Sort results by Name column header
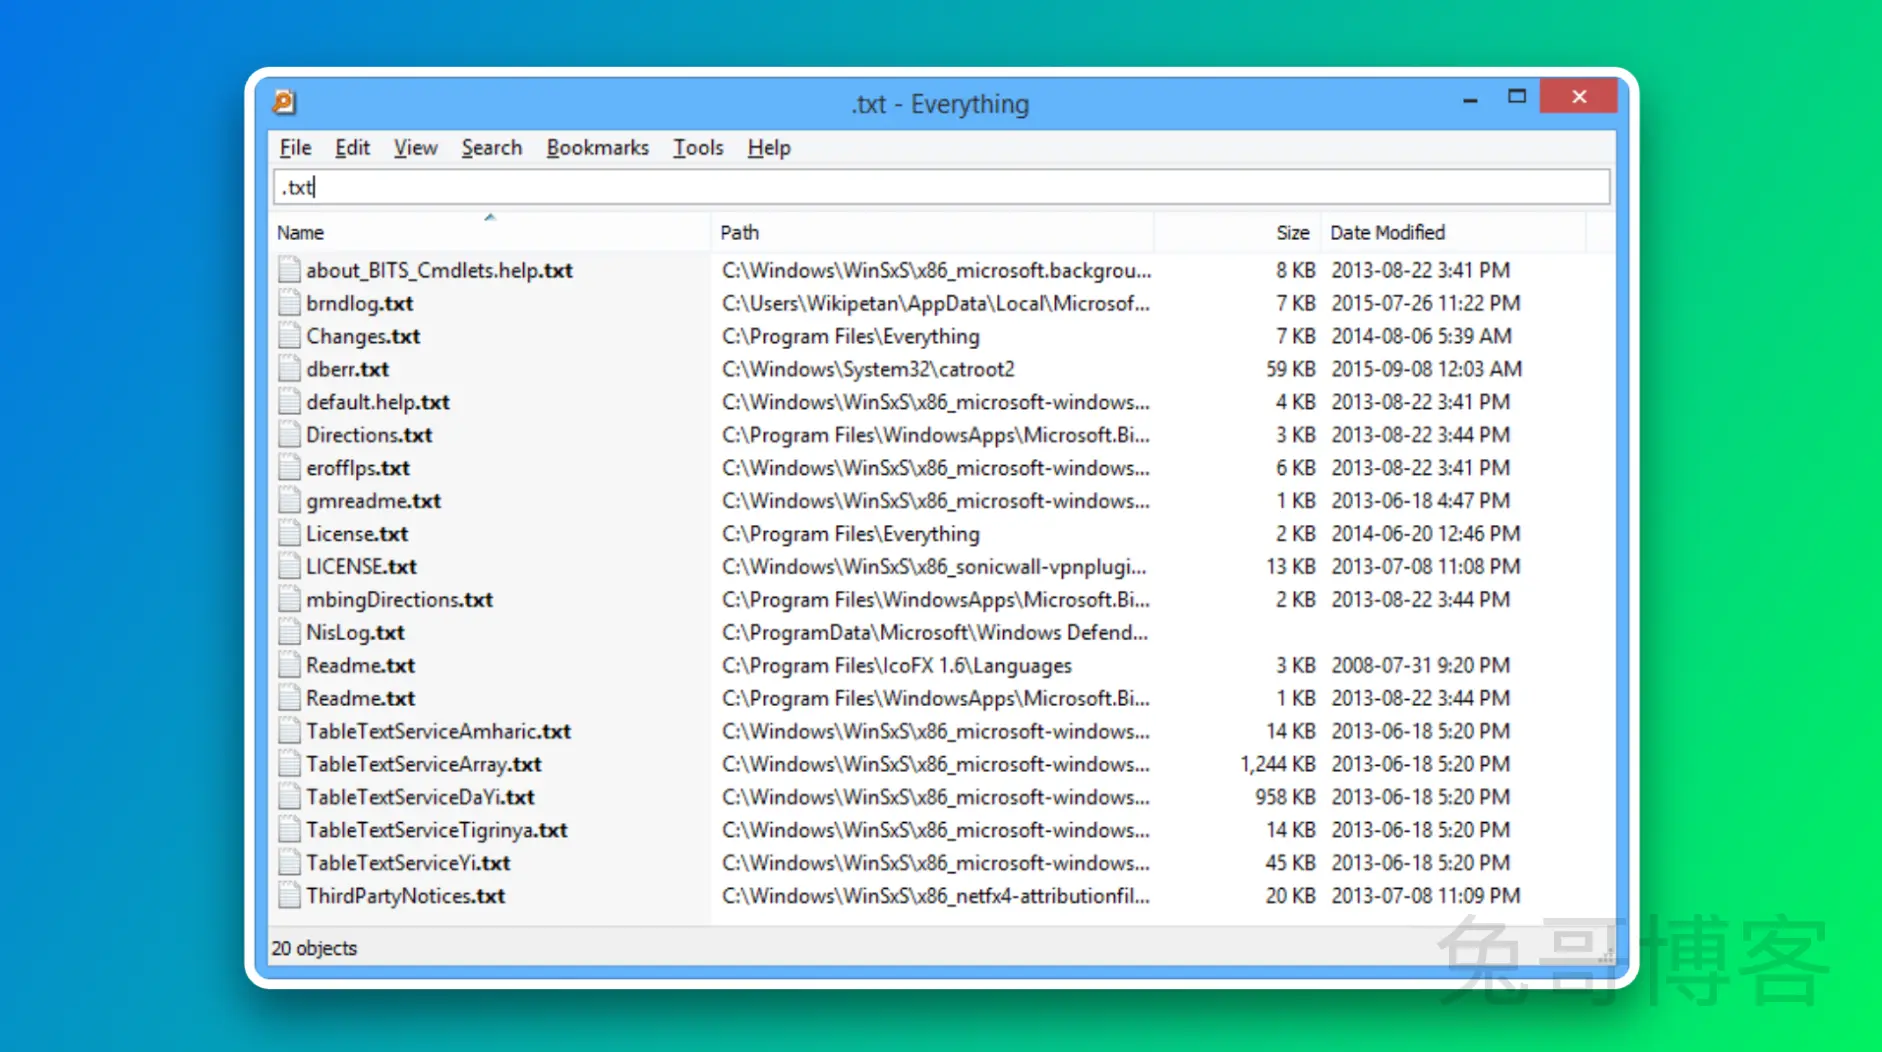This screenshot has height=1052, width=1882. click(x=490, y=232)
